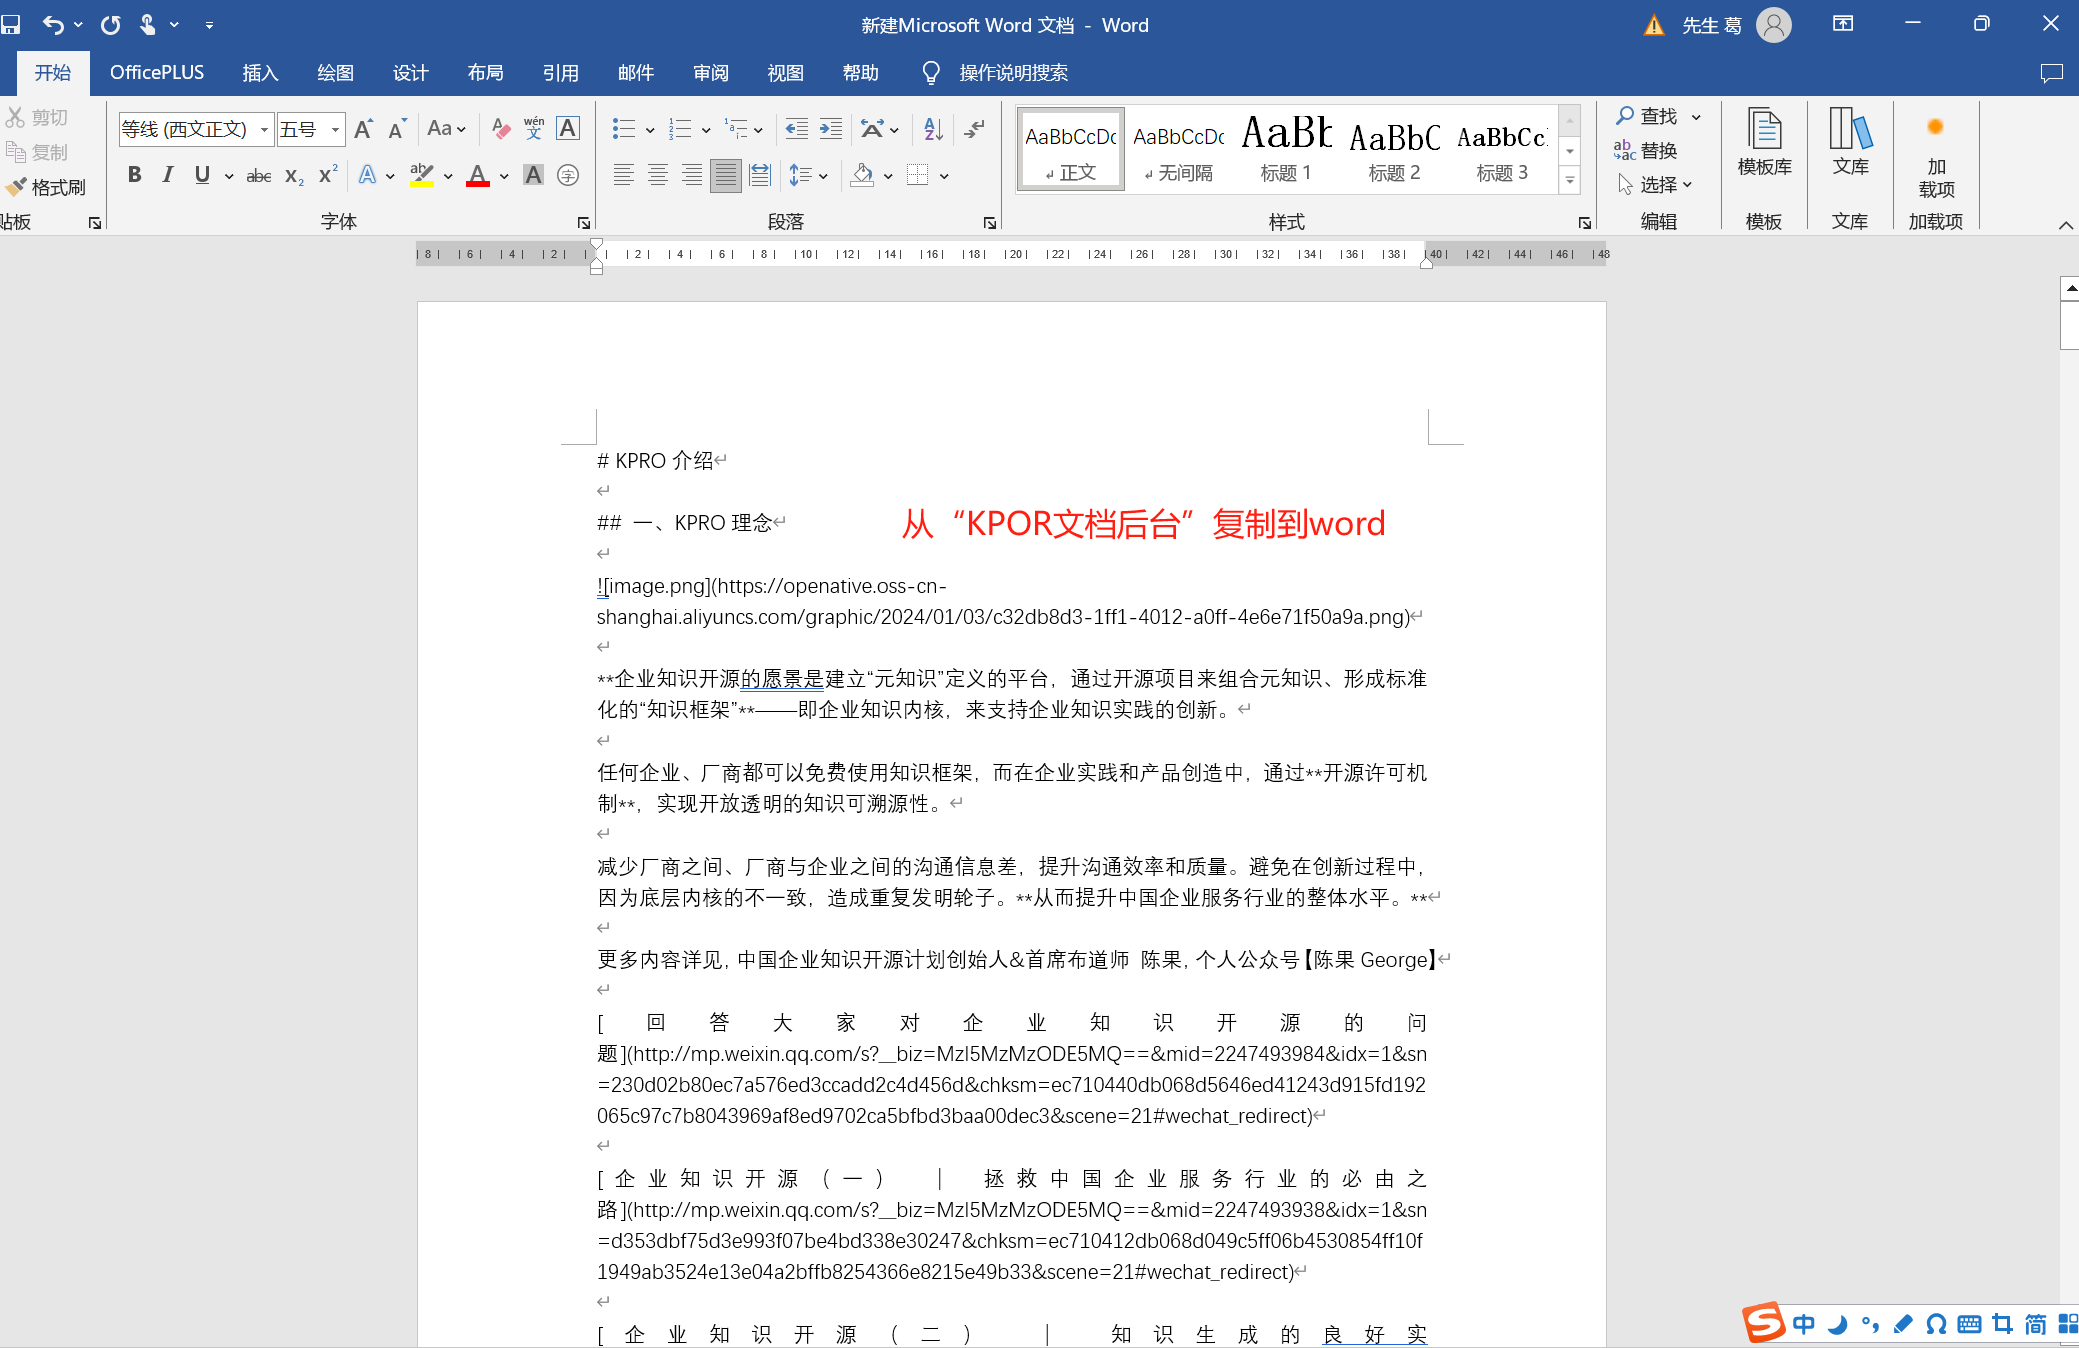The width and height of the screenshot is (2079, 1348).
Task: Decrease font size with the A-down icon
Action: point(398,129)
